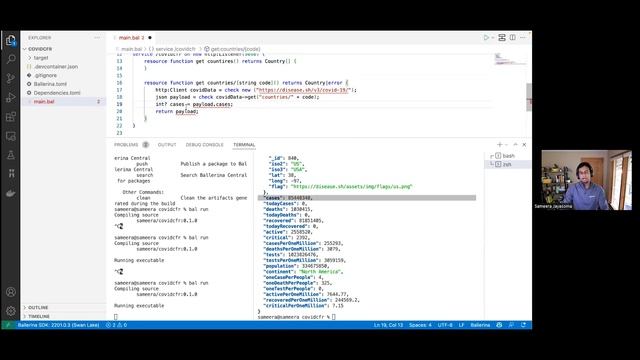The image size is (640, 360).
Task: Switch to the DEBUG CONSOLE tab
Action: click(x=204, y=145)
